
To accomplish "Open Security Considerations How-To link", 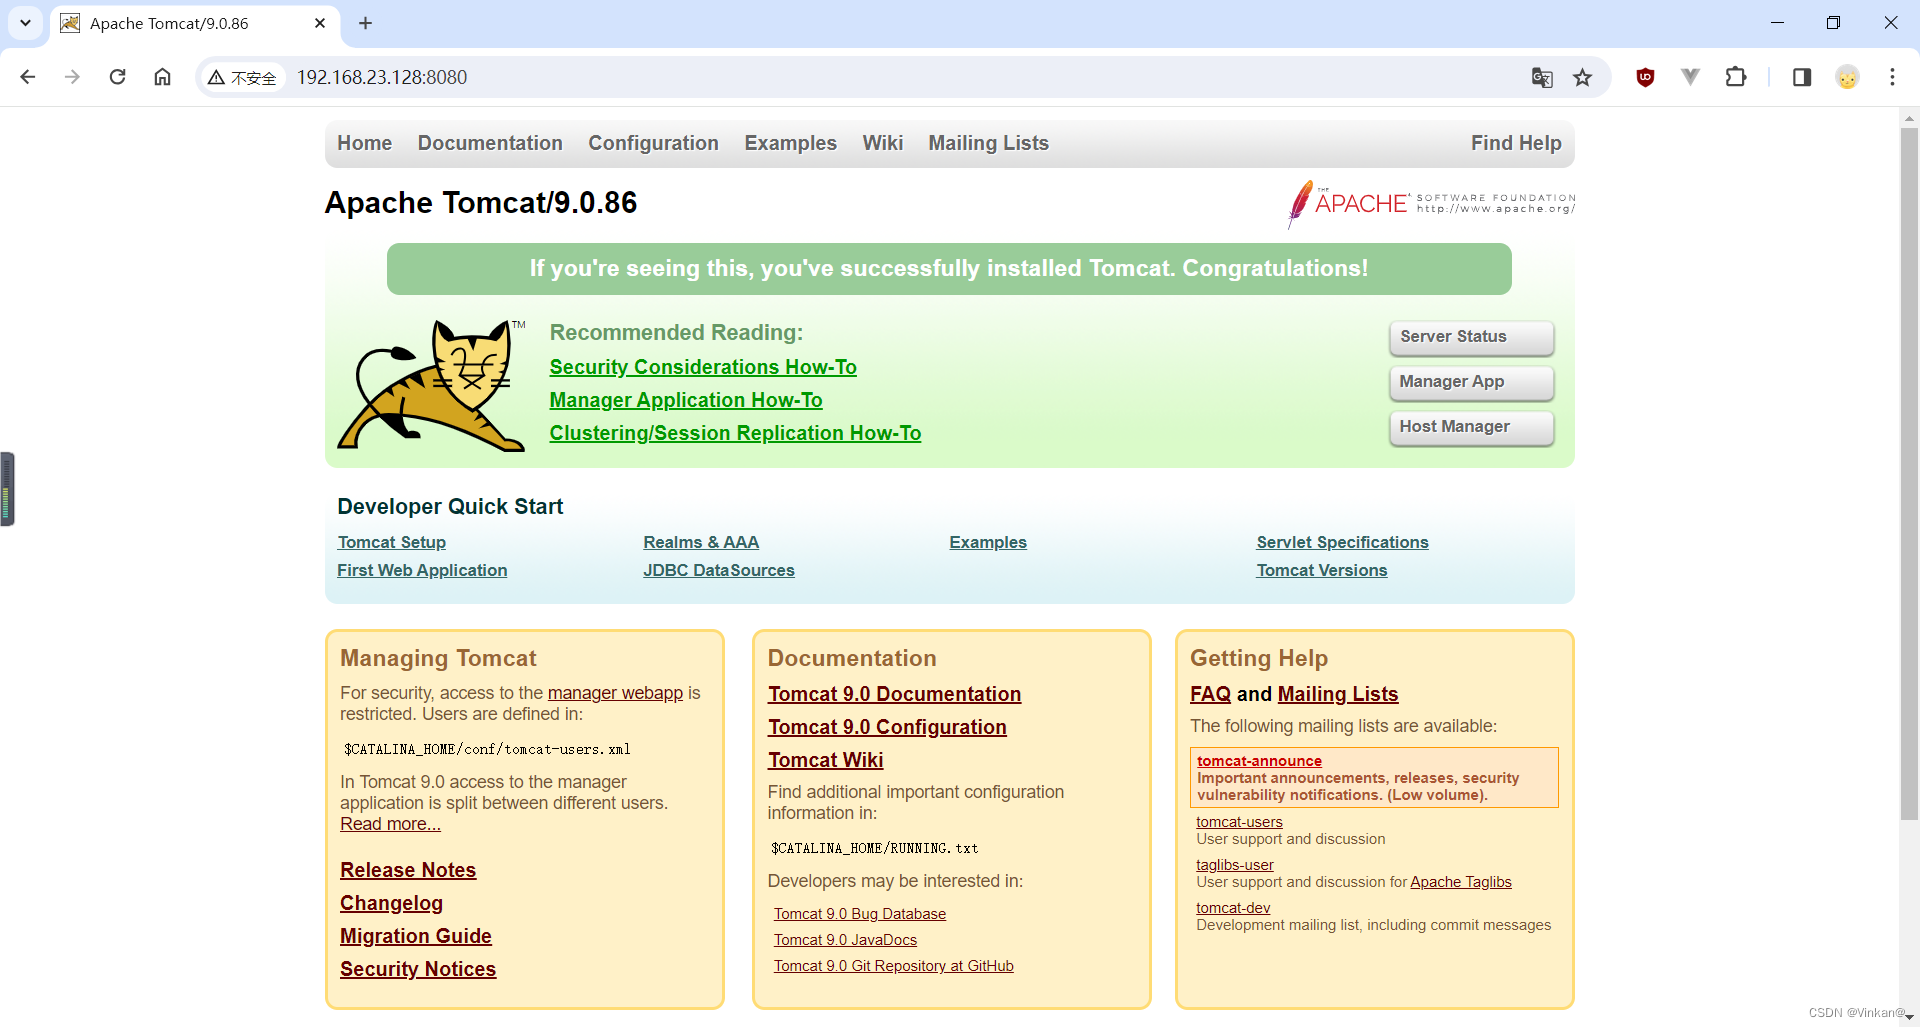I will (703, 367).
